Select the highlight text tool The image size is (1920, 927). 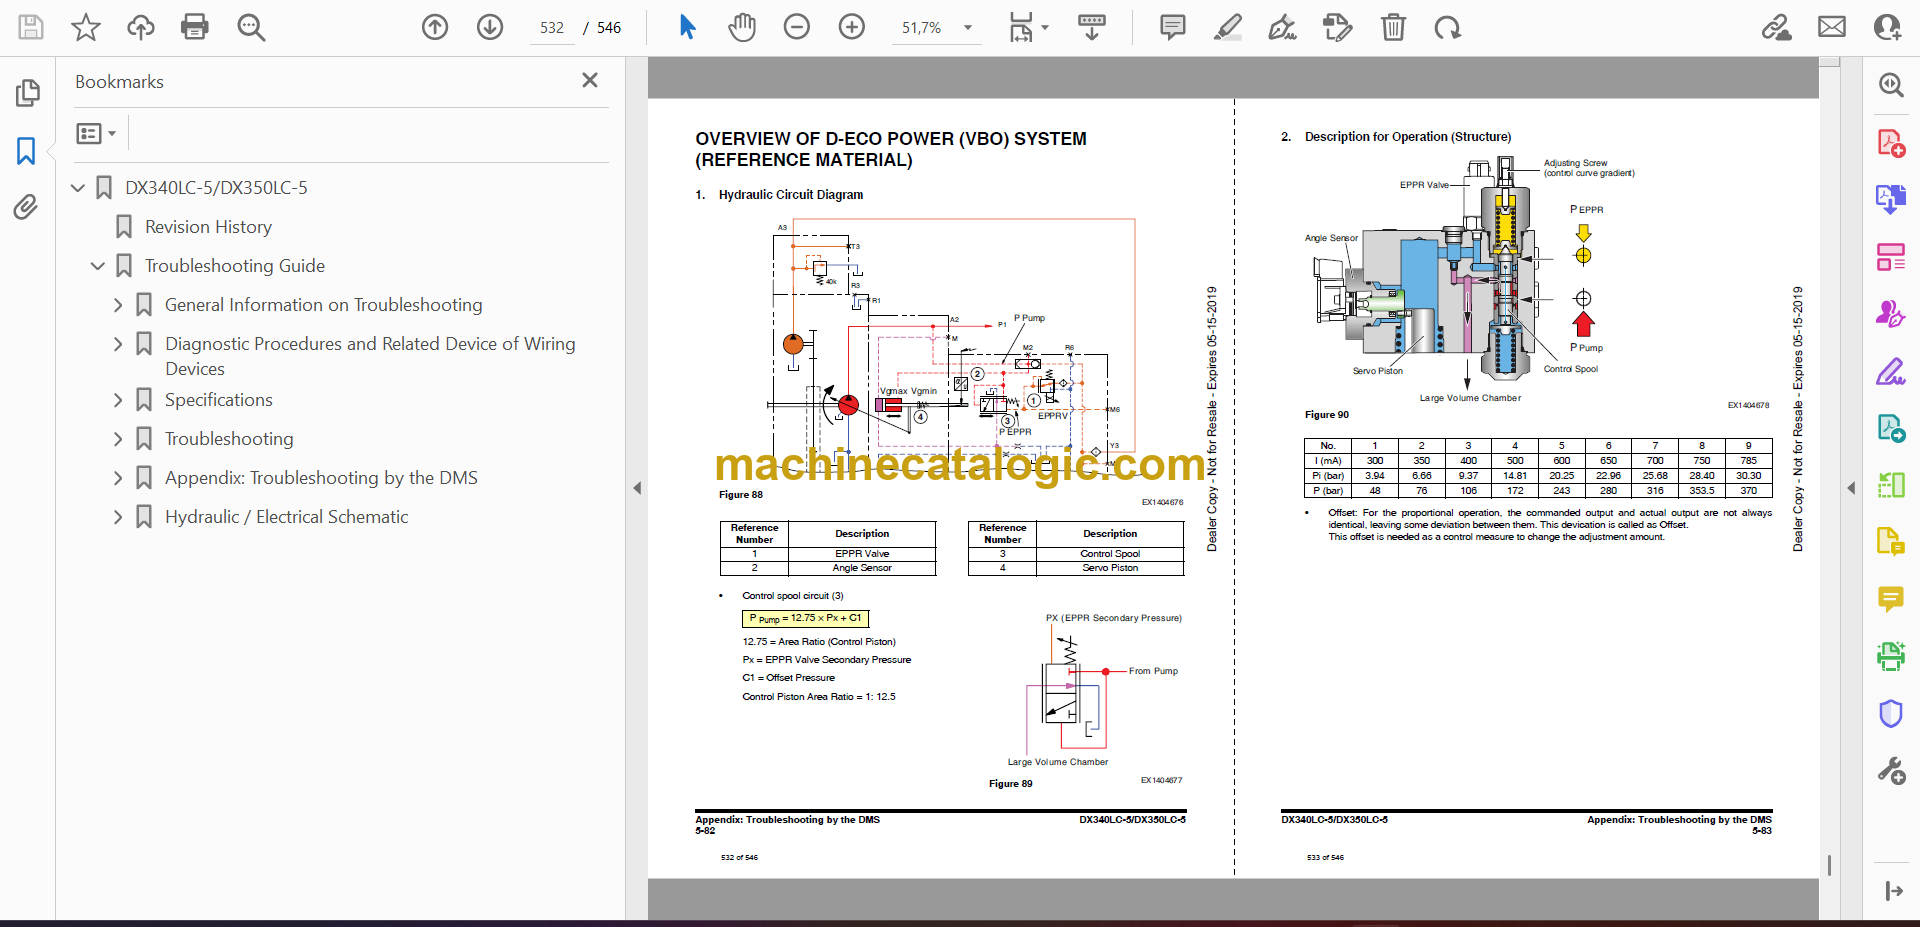click(x=1228, y=27)
